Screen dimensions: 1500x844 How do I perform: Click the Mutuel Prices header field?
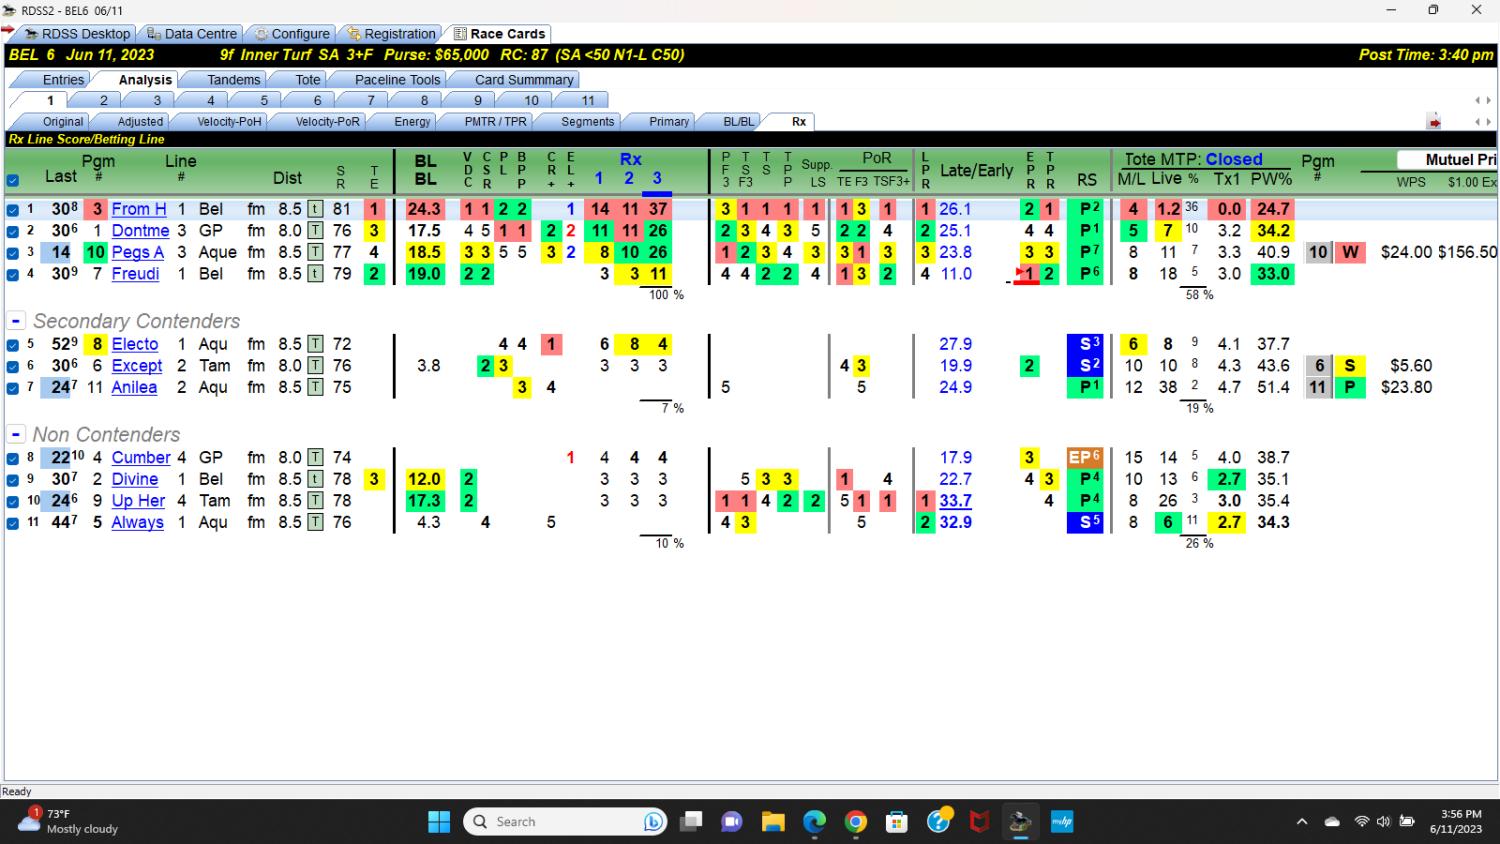pos(1446,160)
